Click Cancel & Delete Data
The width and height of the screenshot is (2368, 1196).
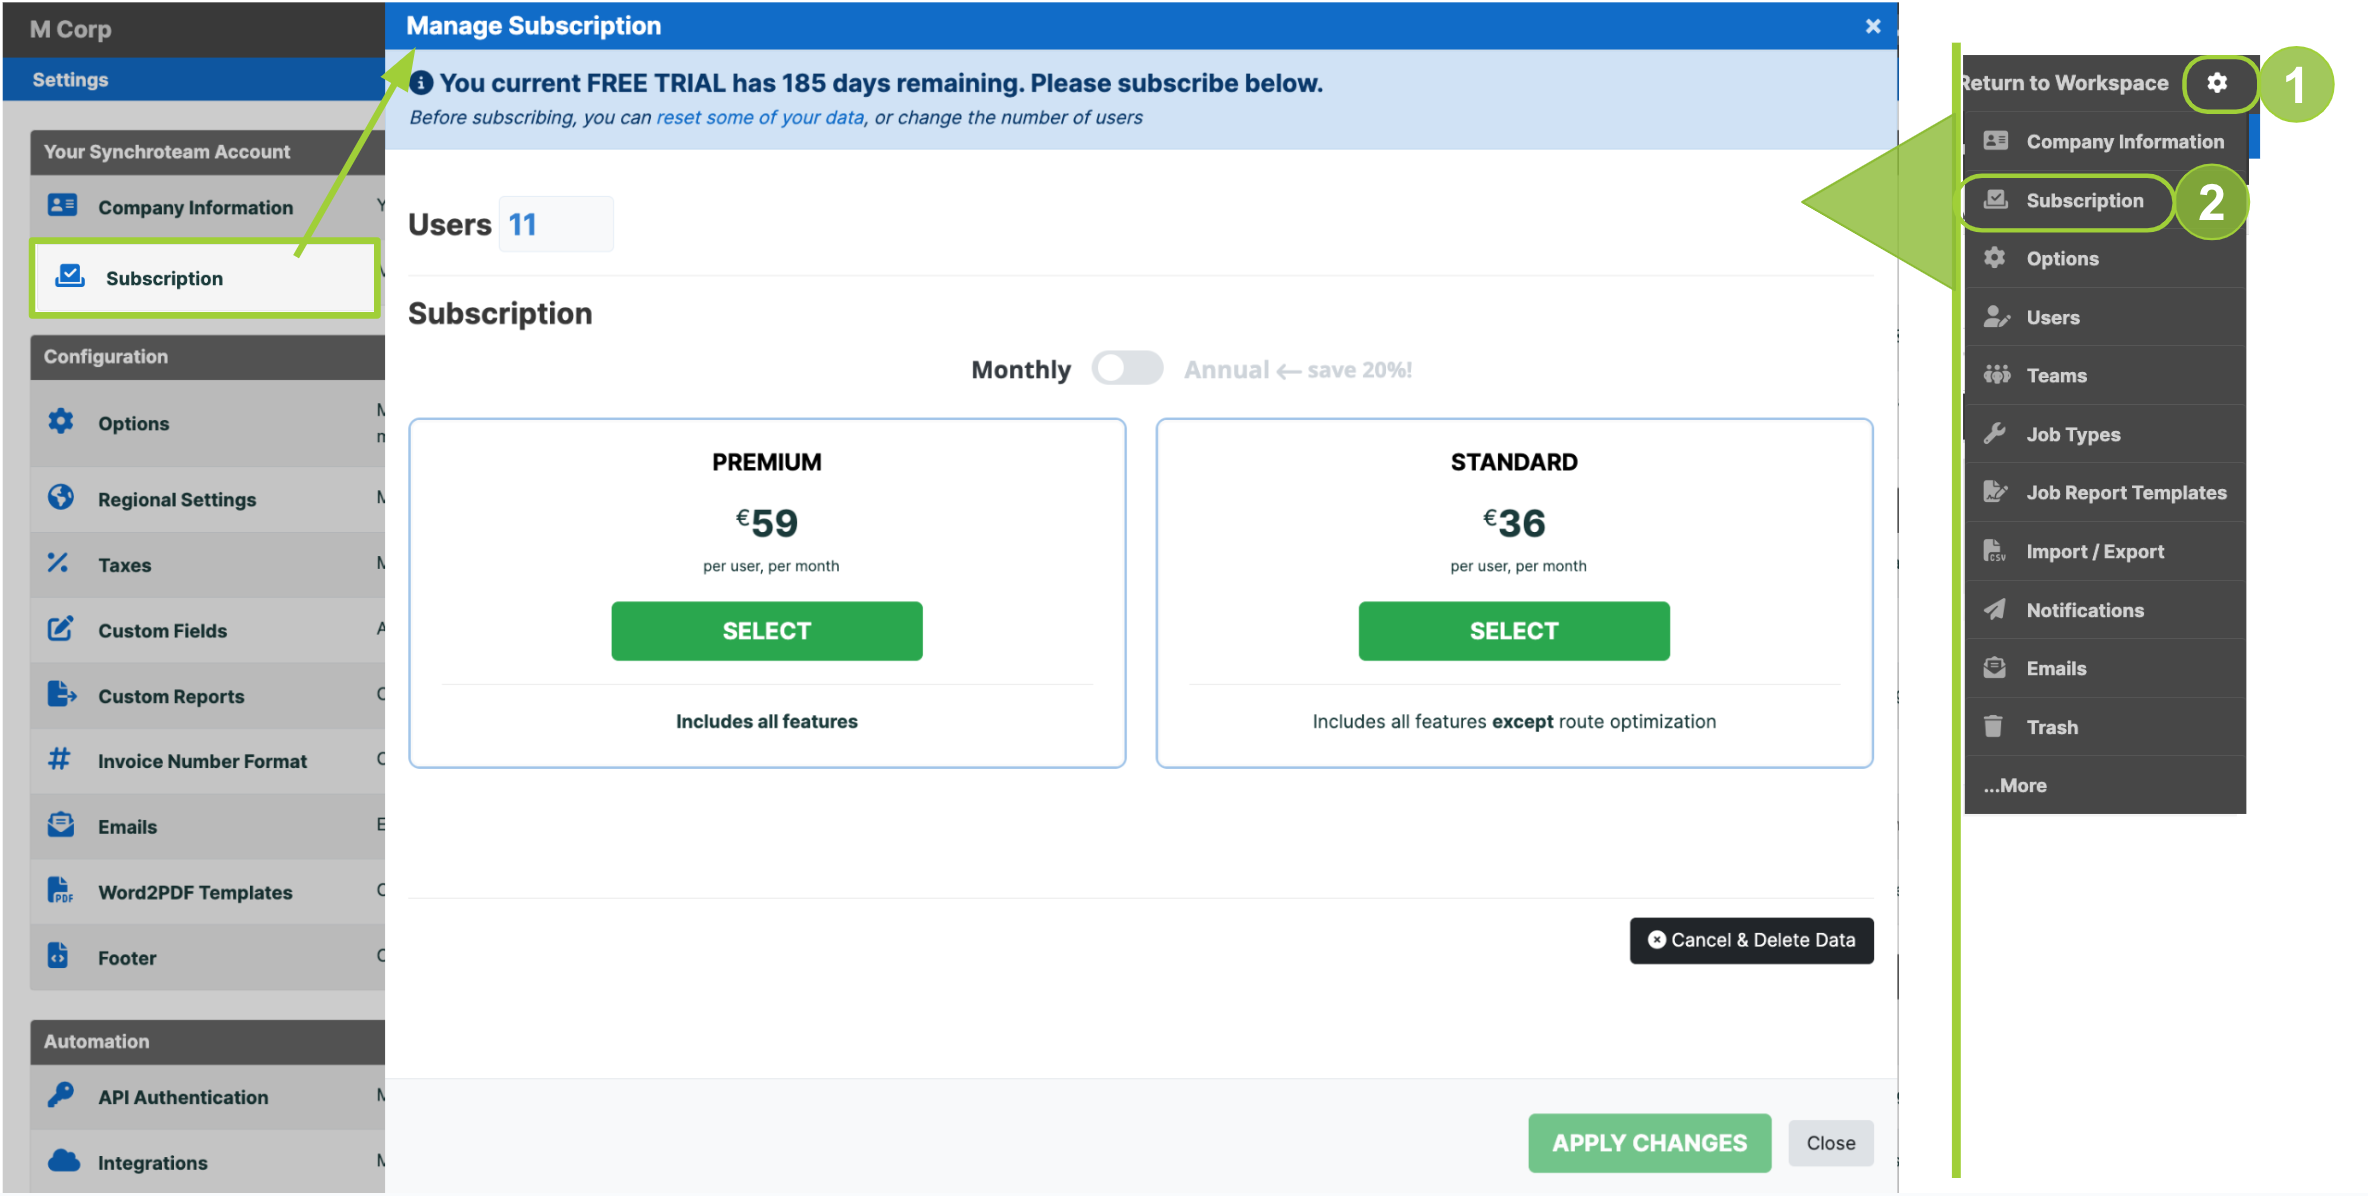coord(1750,940)
